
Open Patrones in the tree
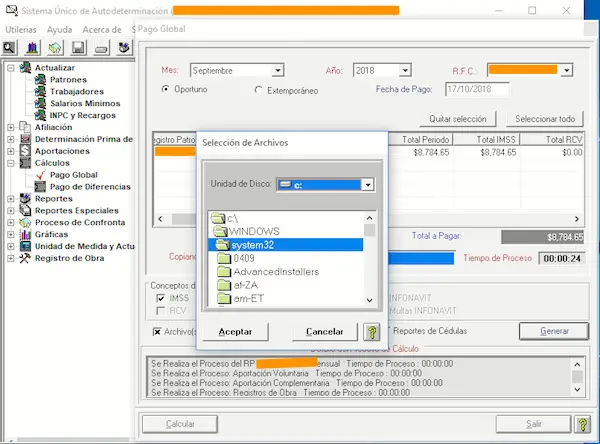click(x=68, y=80)
